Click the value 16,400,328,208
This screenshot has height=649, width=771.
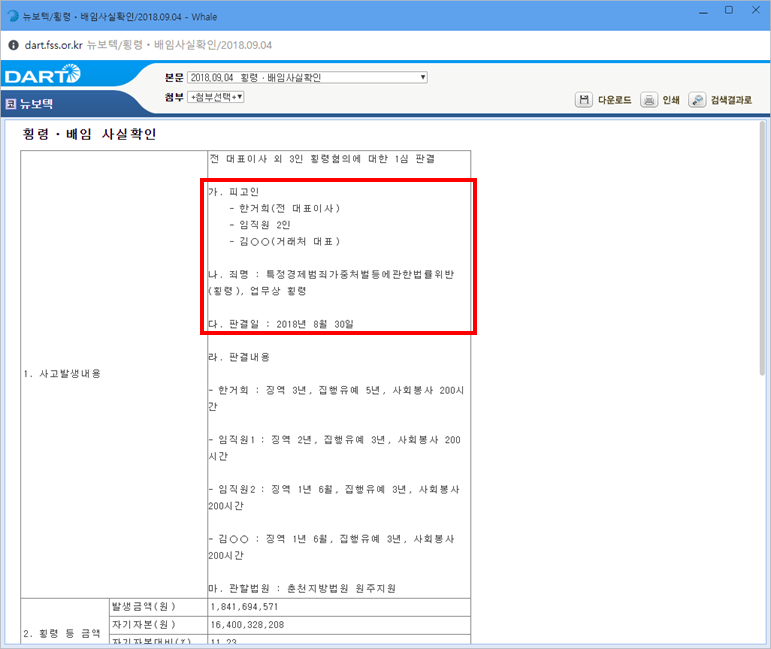coord(247,624)
